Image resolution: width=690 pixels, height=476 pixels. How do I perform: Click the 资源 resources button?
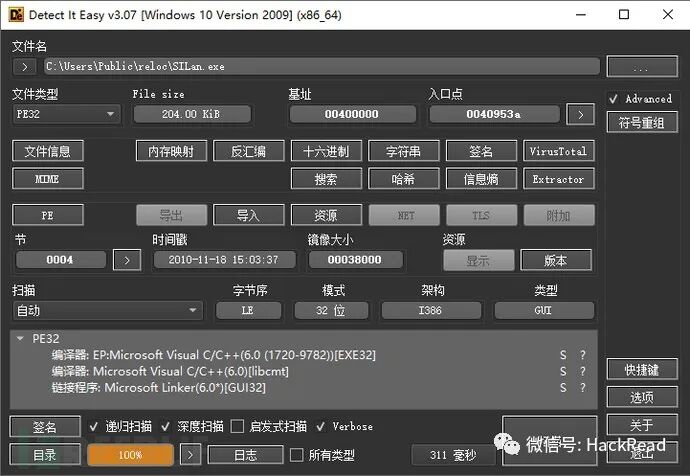coord(326,216)
